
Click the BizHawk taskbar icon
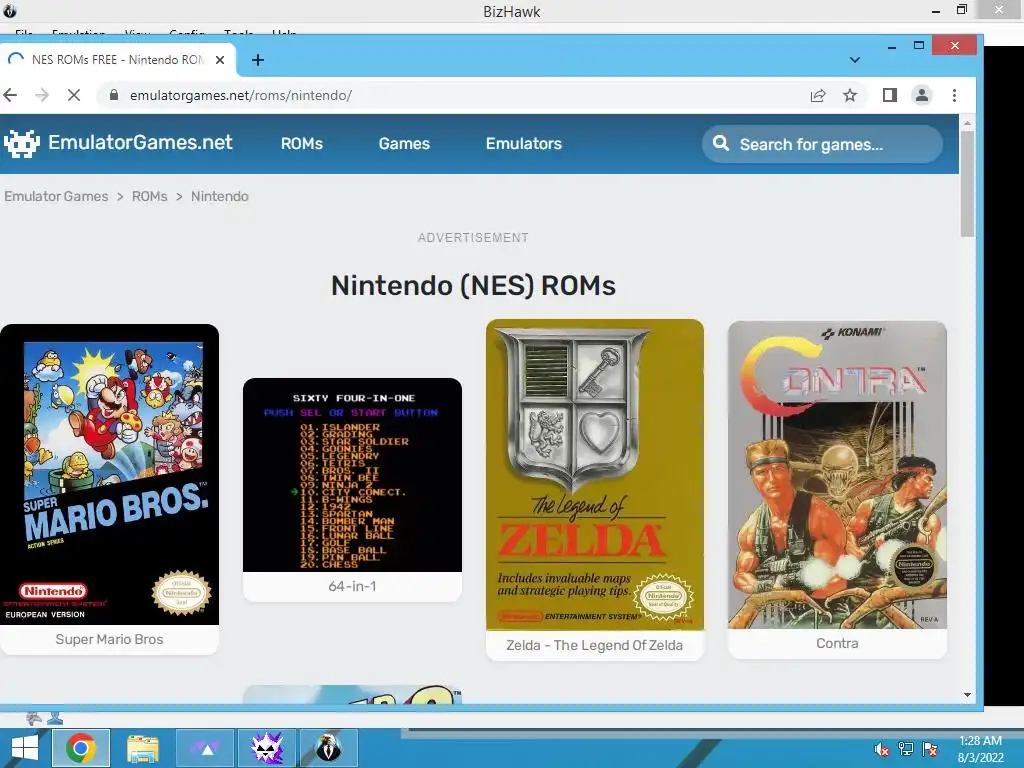[329, 748]
